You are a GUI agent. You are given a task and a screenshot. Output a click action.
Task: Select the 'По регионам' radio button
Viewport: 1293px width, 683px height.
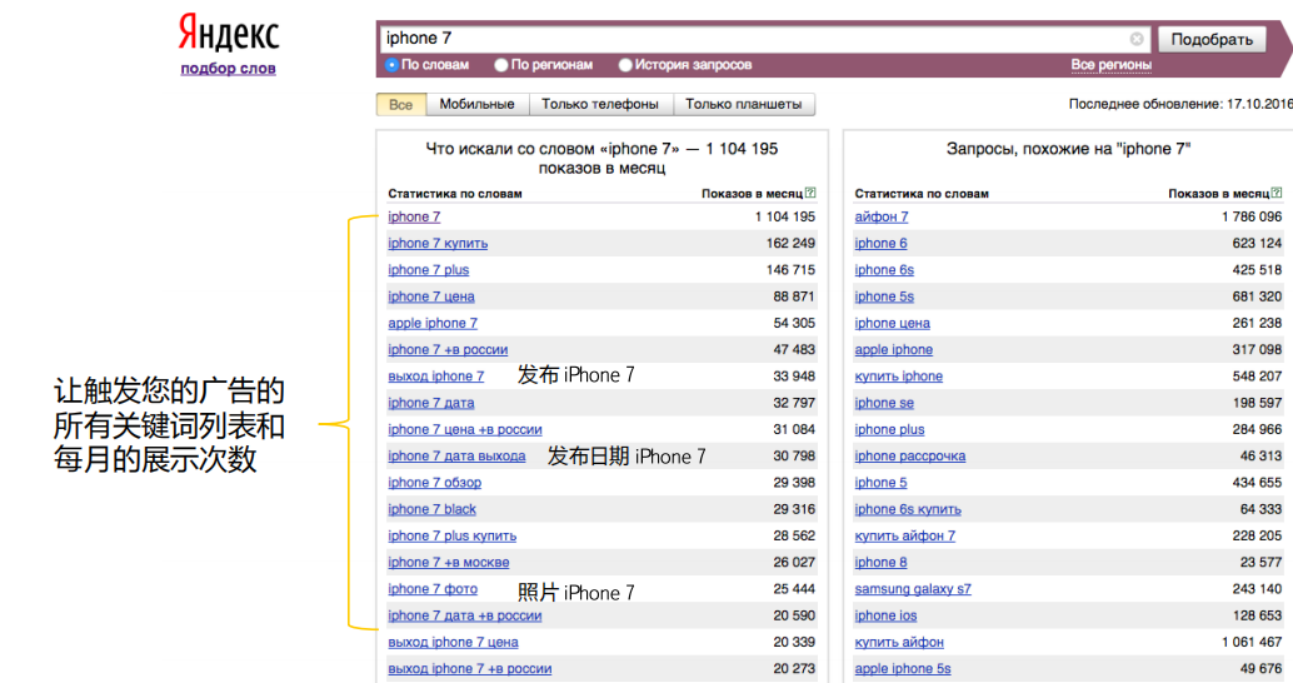tap(501, 65)
